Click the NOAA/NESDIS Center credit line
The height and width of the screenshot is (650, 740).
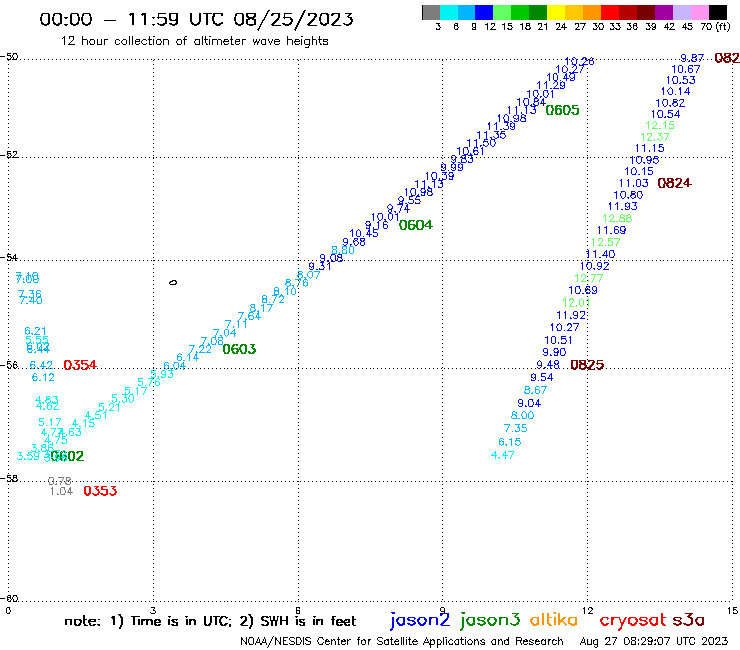click(x=402, y=641)
